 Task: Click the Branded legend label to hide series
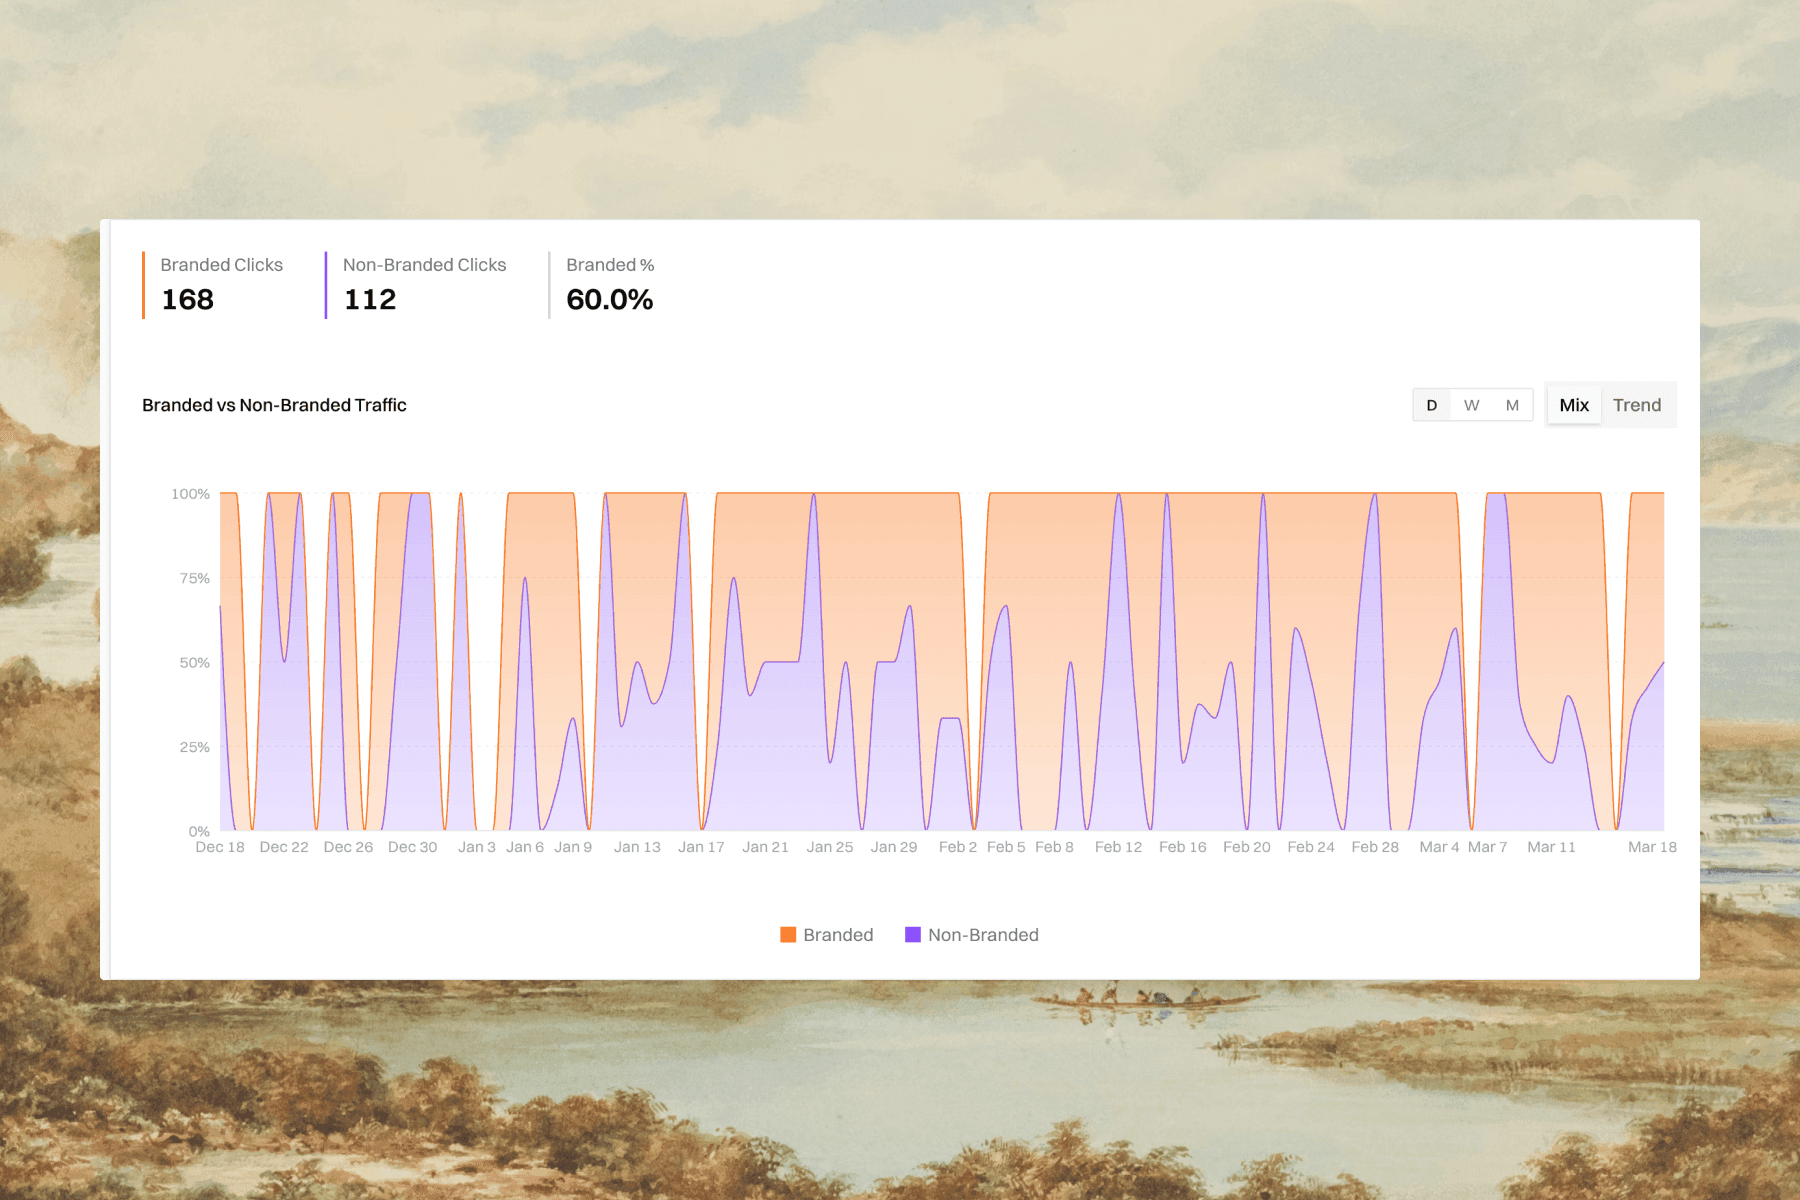(x=838, y=934)
